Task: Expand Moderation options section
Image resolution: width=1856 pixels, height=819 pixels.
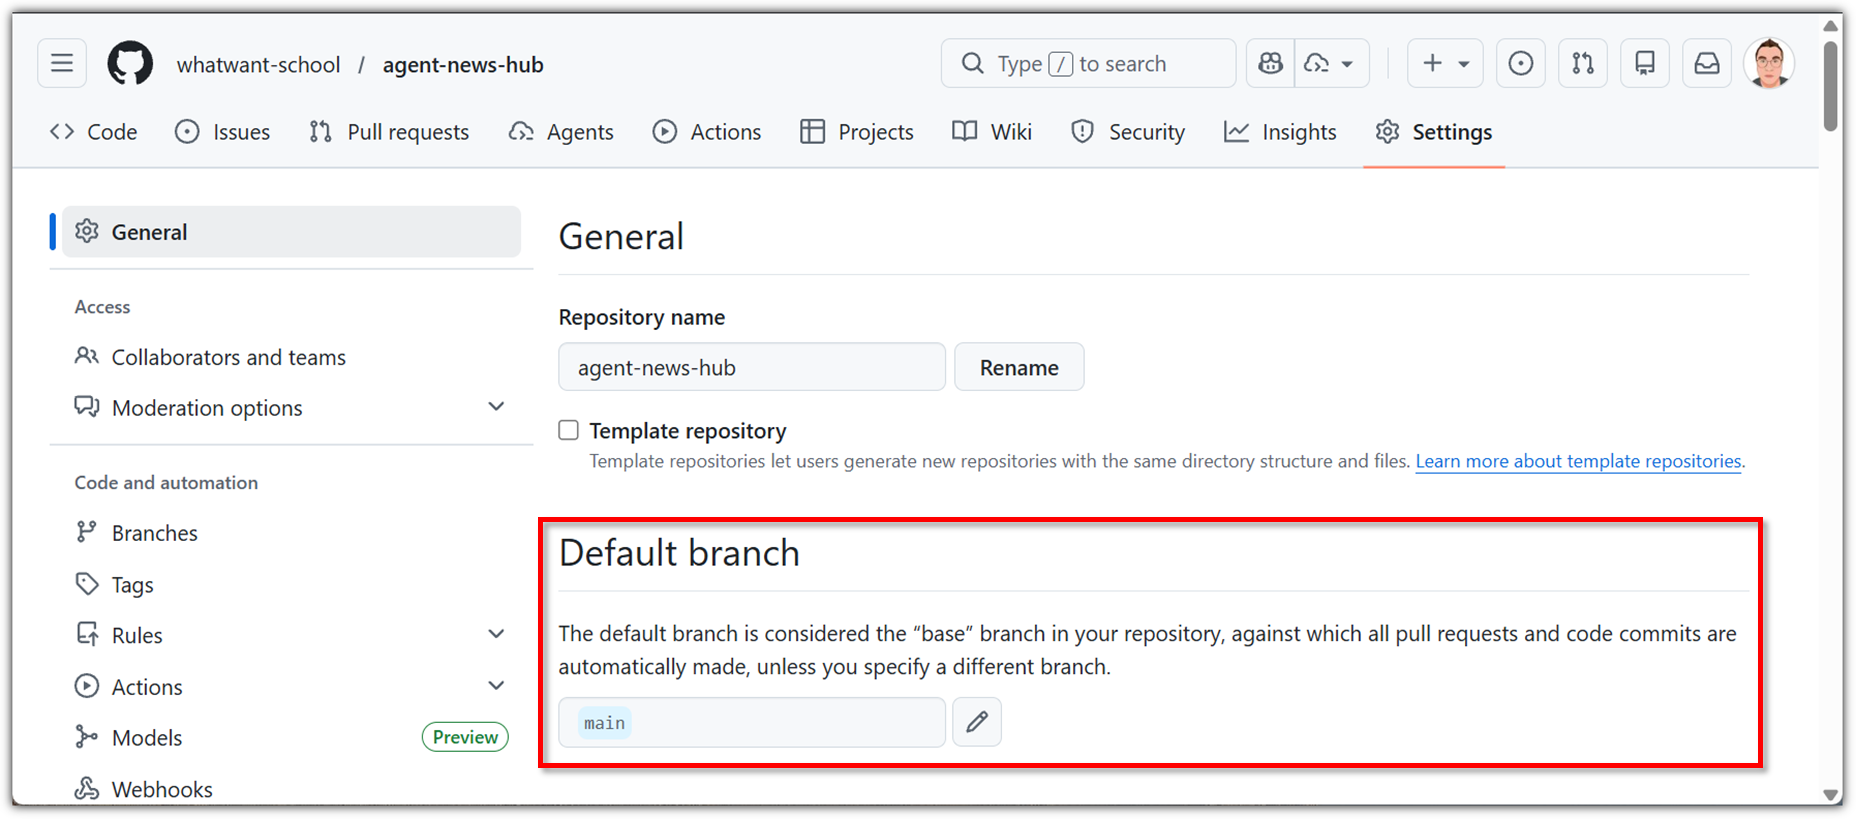Action: pyautogui.click(x=291, y=407)
